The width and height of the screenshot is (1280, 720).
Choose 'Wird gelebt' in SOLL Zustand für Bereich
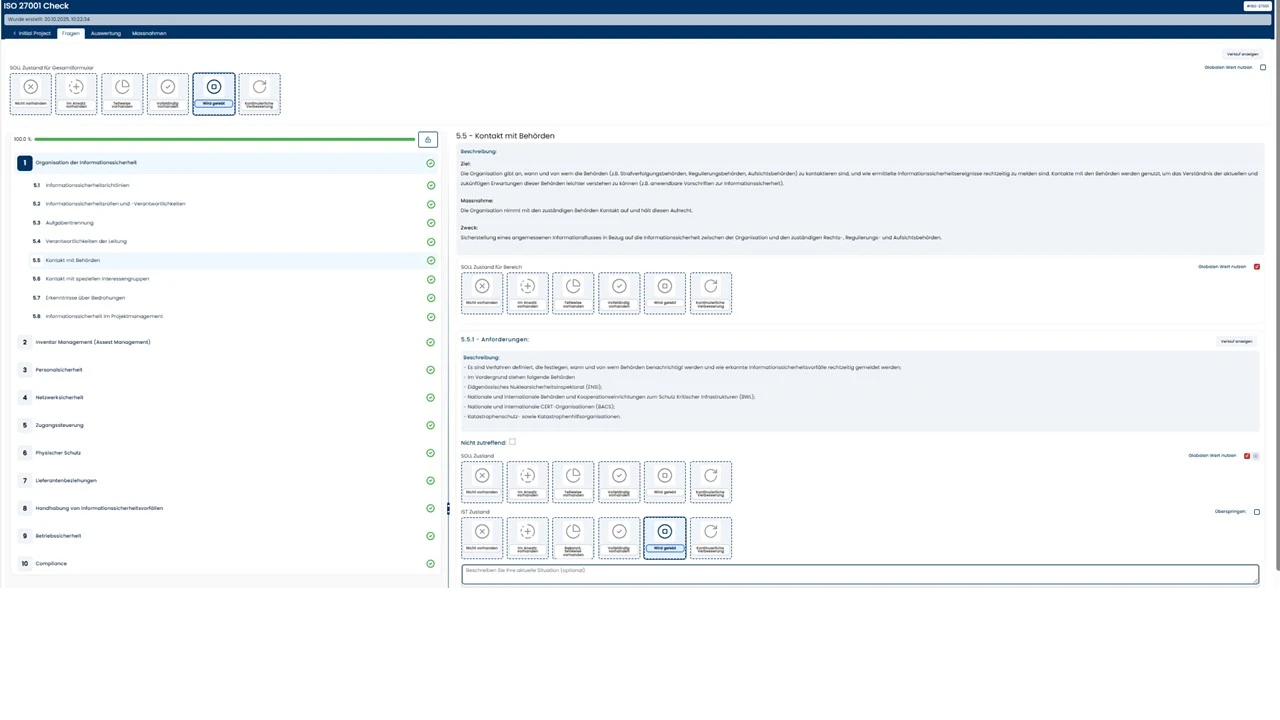664,292
